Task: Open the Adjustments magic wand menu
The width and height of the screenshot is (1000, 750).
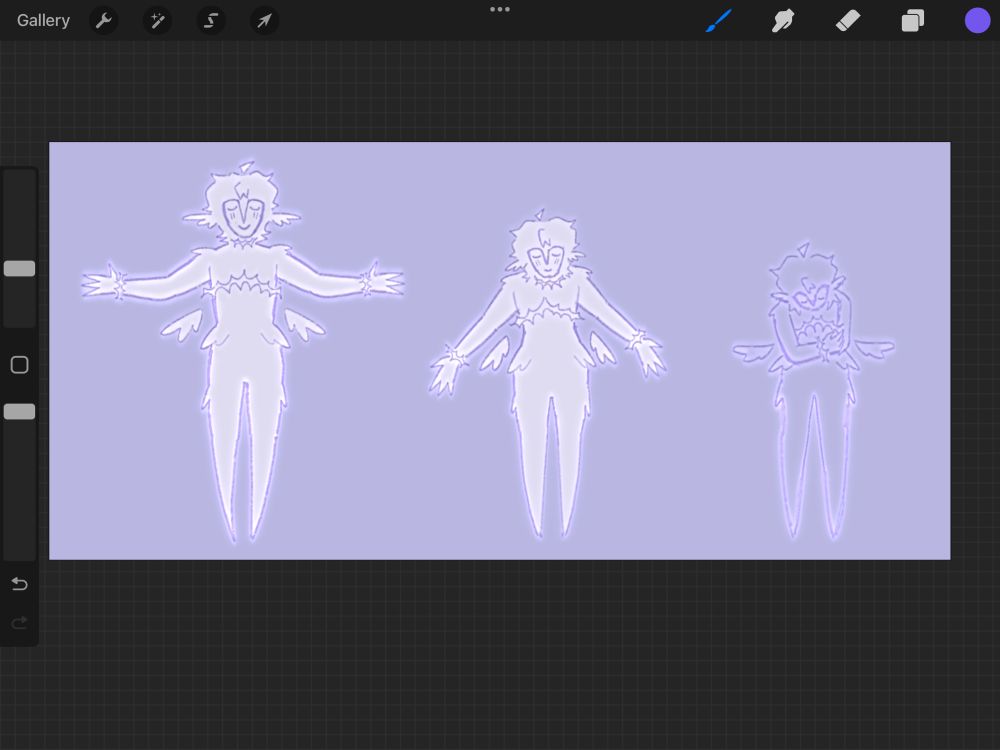Action: [157, 21]
